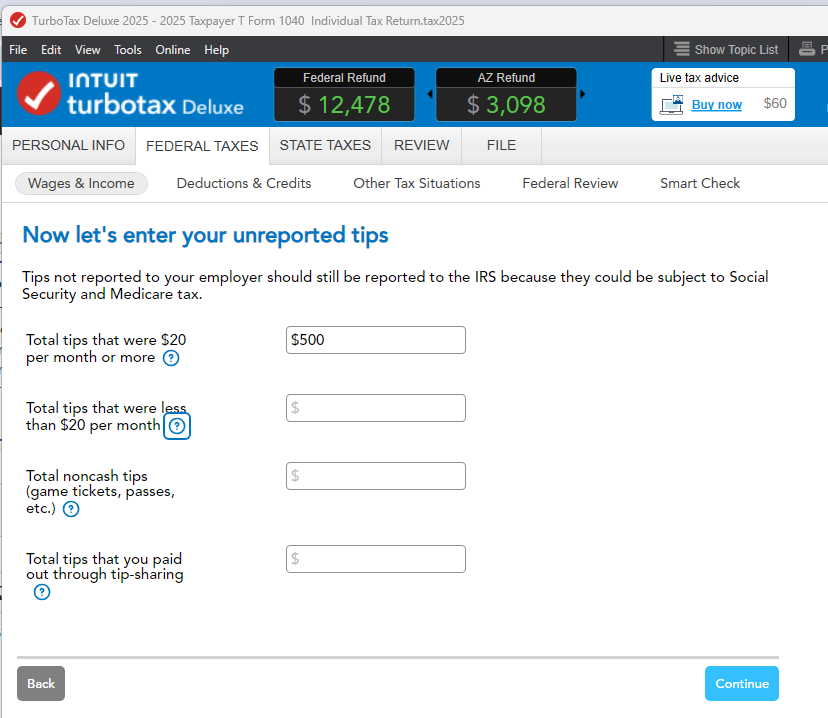Click the TurboTax title bar app icon
Viewport: 828px width, 718px height.
pyautogui.click(x=18, y=21)
